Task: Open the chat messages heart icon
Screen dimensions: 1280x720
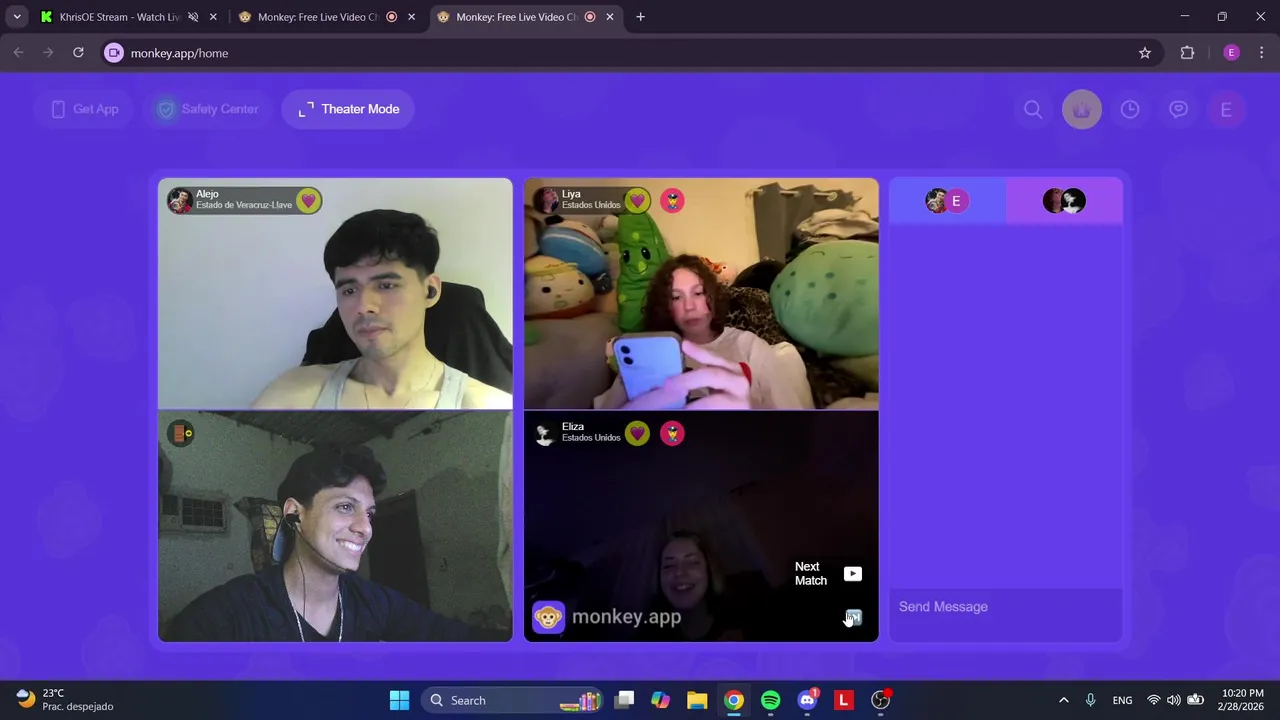Action: (1179, 110)
